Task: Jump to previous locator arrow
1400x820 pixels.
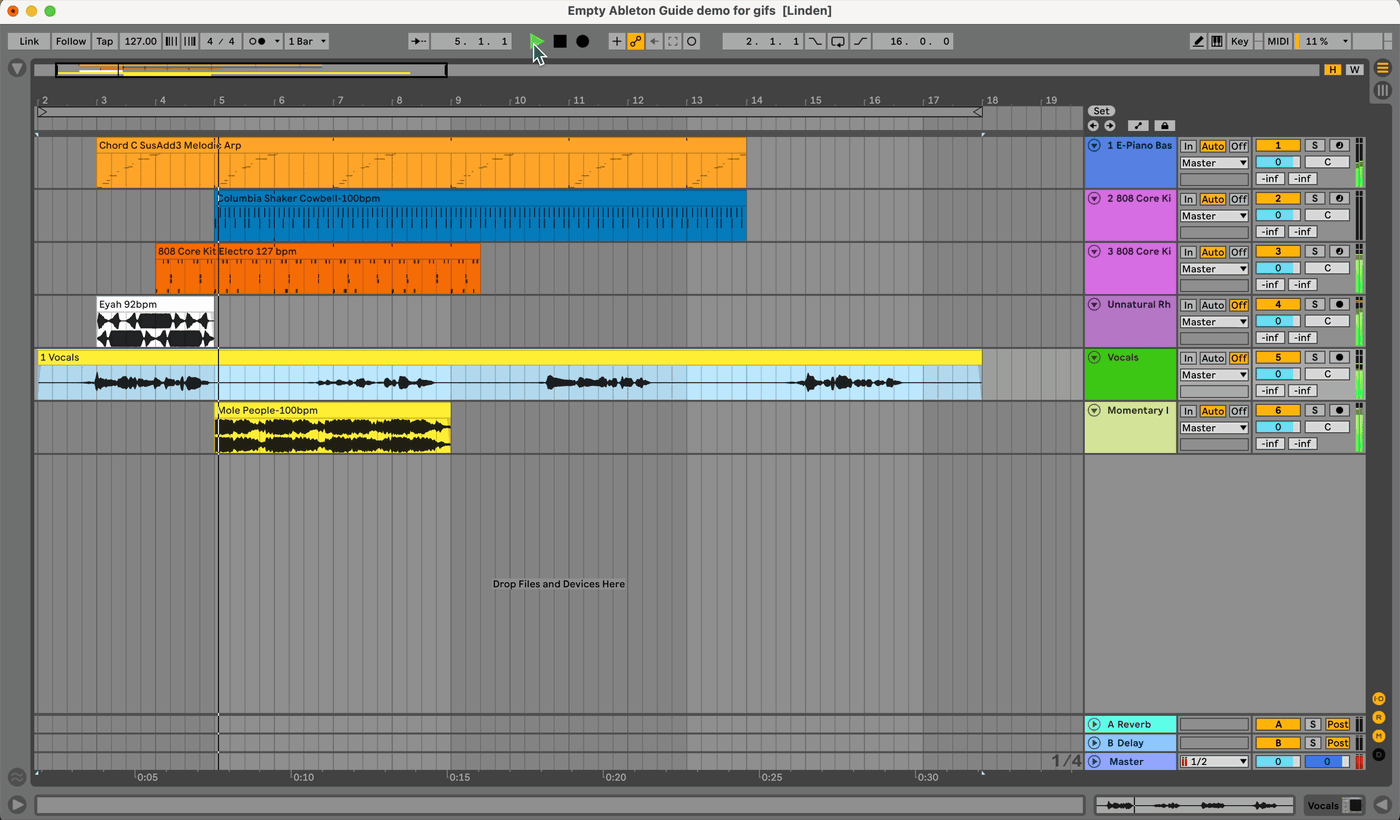Action: (x=1093, y=126)
